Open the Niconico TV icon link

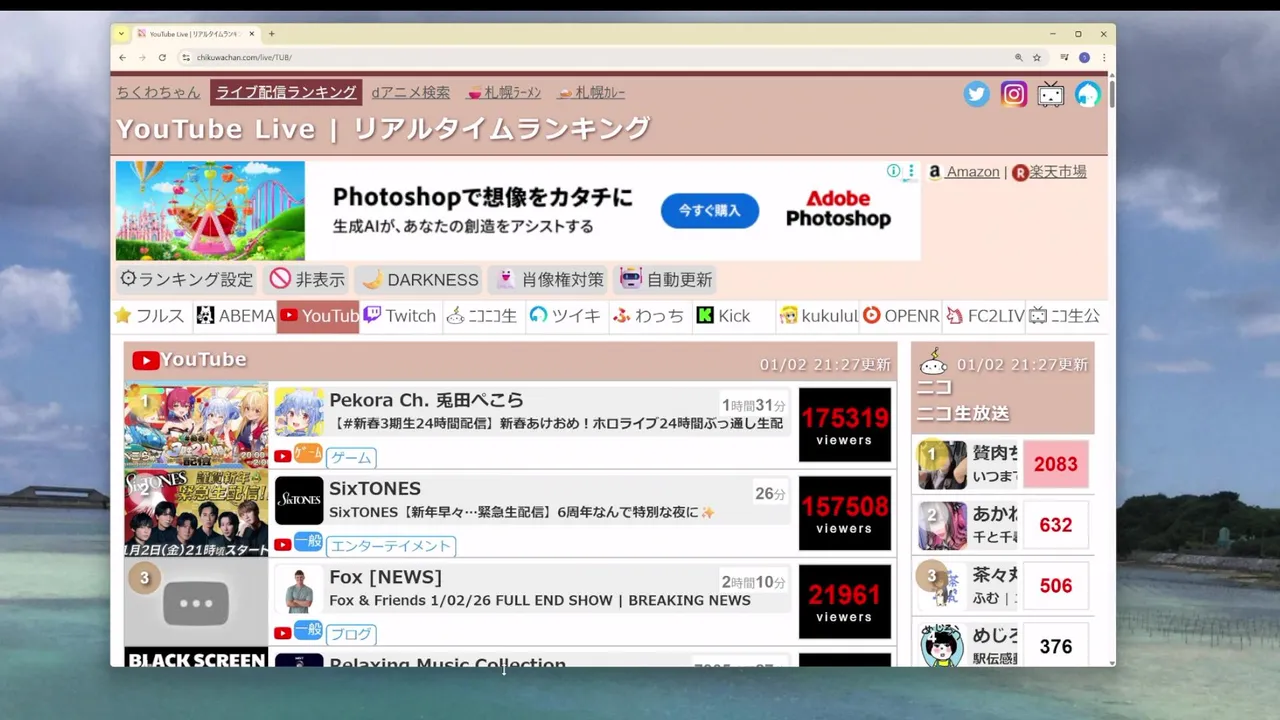coord(1051,94)
